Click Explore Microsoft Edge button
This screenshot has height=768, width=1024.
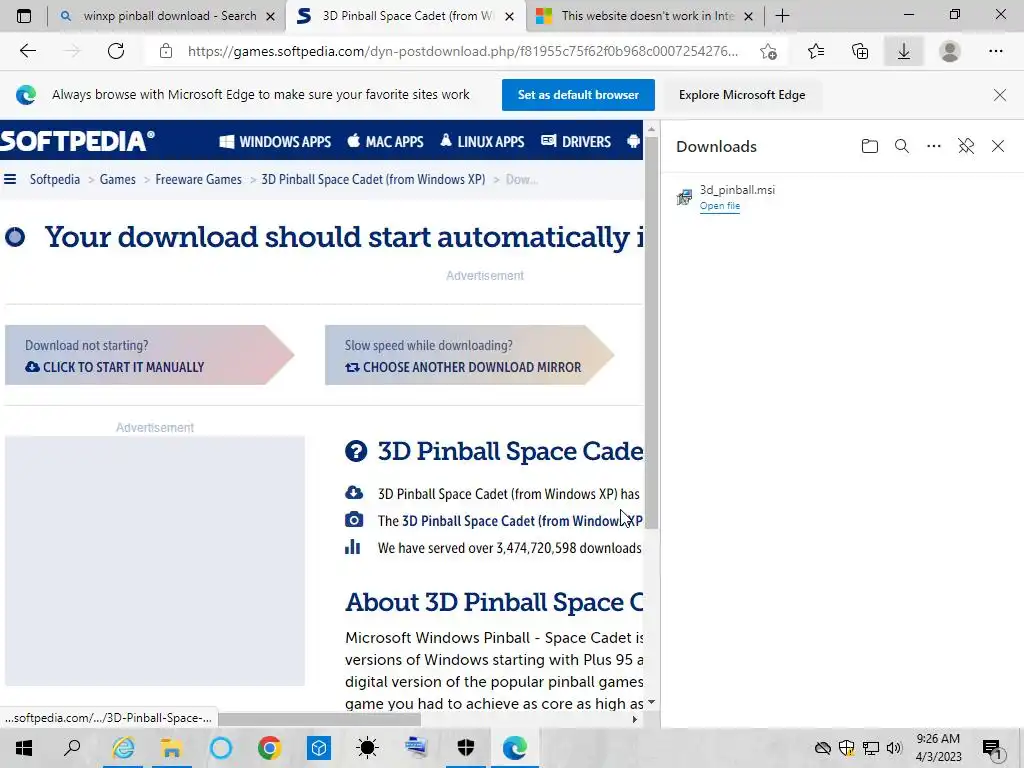point(742,95)
